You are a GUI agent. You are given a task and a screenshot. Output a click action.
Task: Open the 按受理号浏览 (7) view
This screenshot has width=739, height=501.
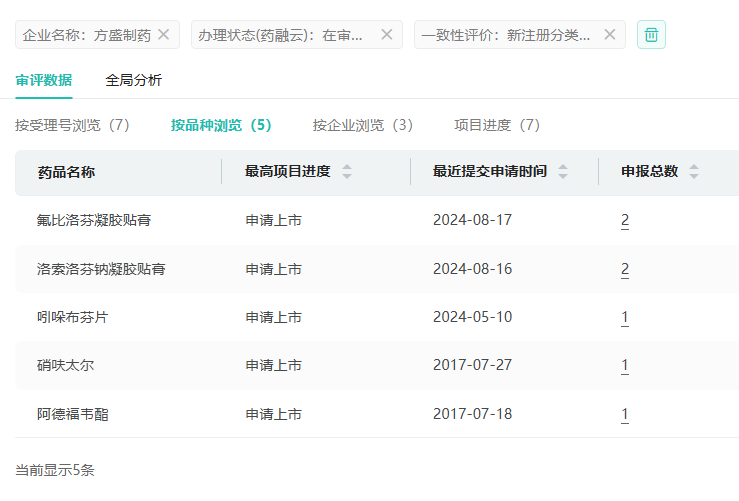72,125
